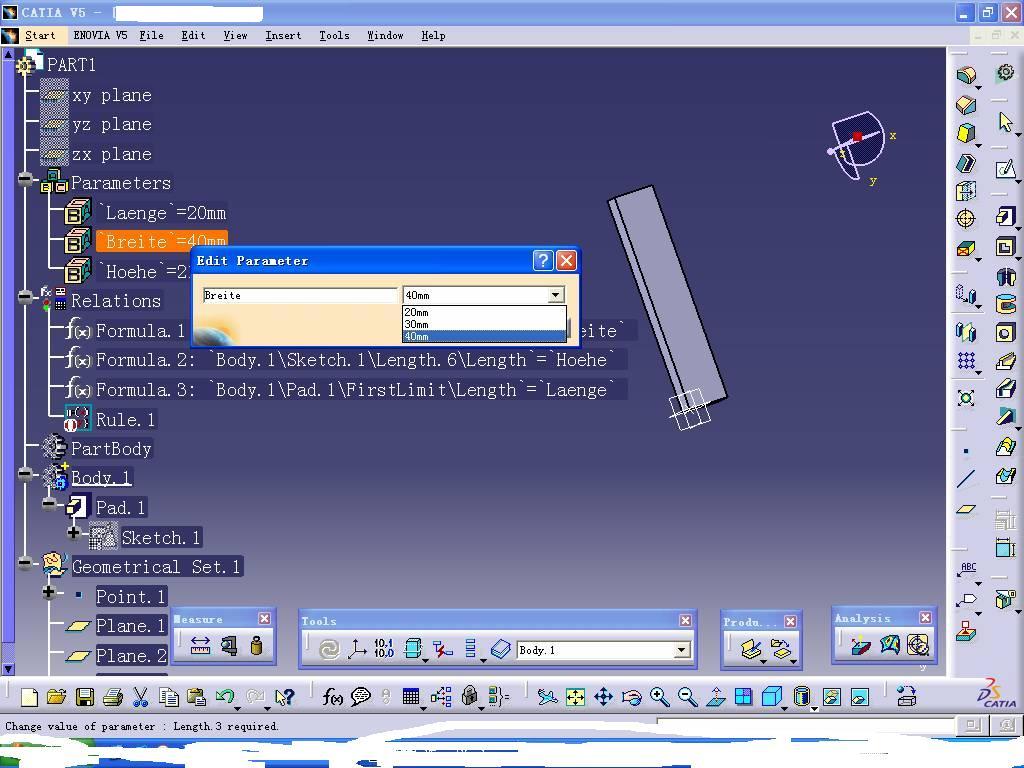Image resolution: width=1024 pixels, height=768 pixels.
Task: Click the help button in Edit Parameter dialog
Action: point(543,261)
